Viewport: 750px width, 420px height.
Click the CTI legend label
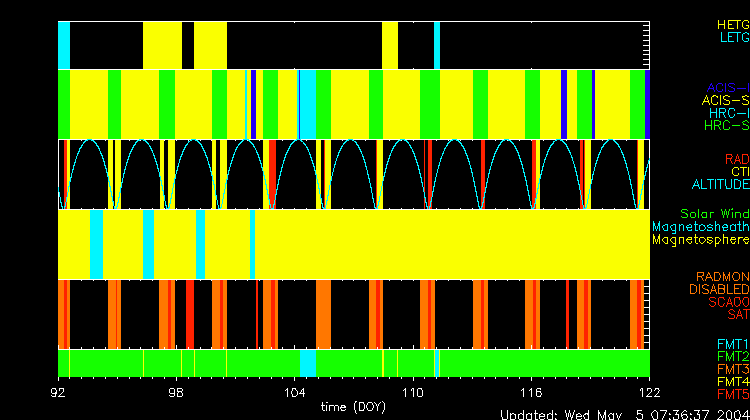739,172
